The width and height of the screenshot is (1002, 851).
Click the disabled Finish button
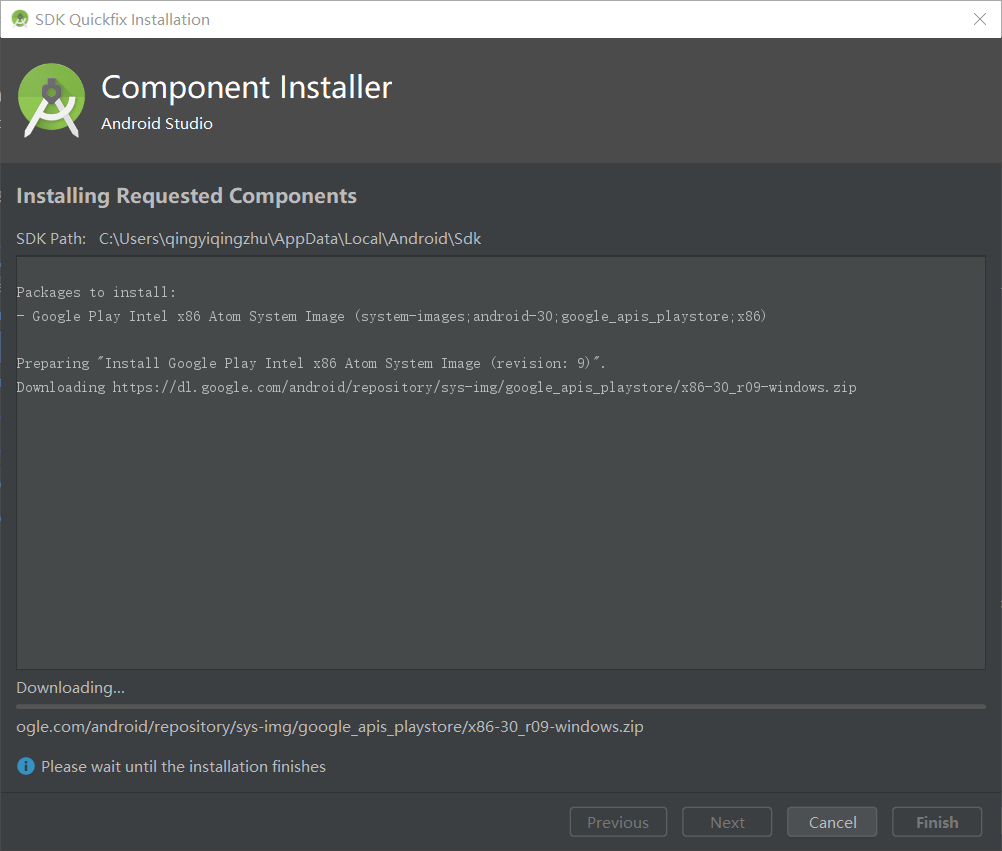[937, 822]
